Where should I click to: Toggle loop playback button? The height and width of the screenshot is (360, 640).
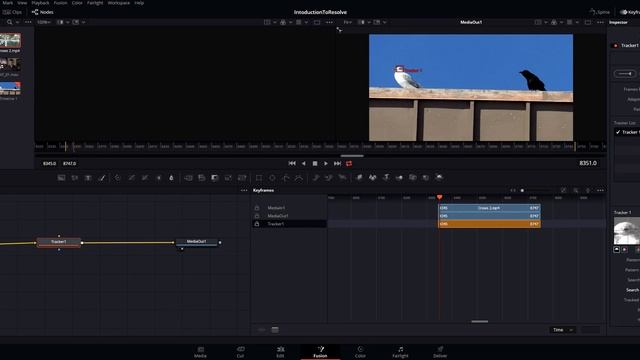pos(349,163)
